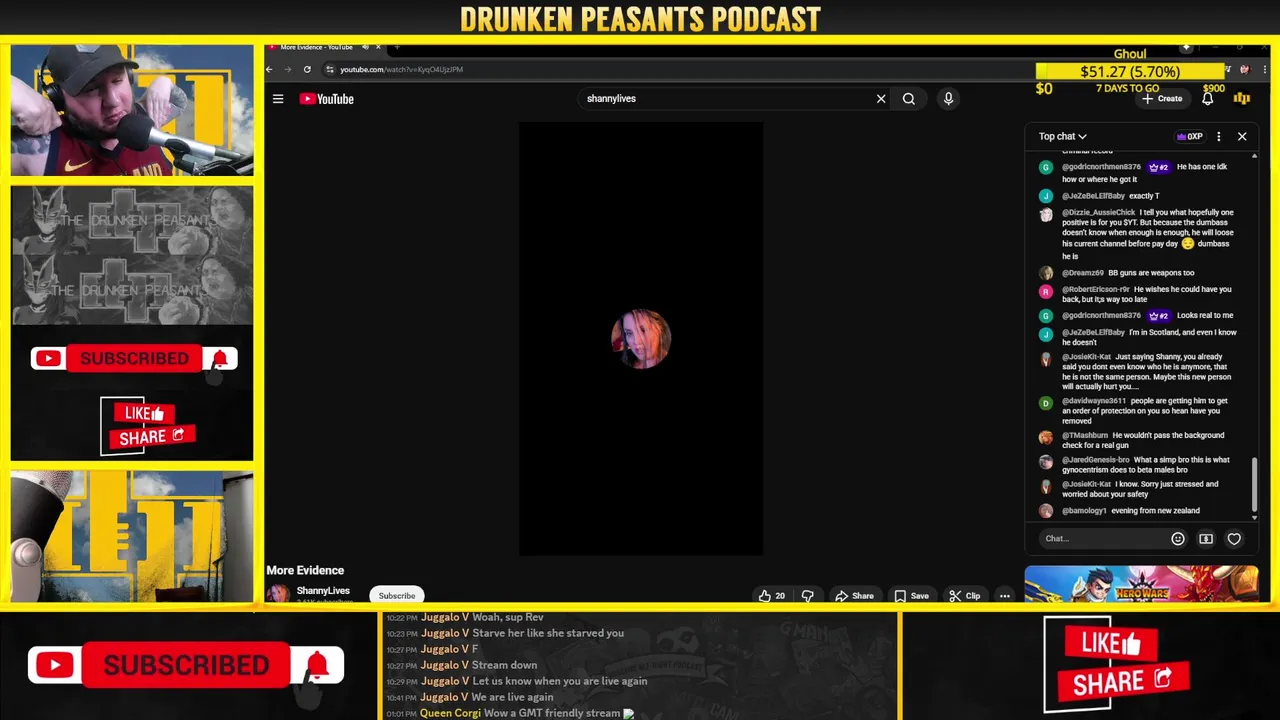This screenshot has height=720, width=1280.
Task: Click the large bottom-left SUBSCRIBED button
Action: tap(186, 666)
